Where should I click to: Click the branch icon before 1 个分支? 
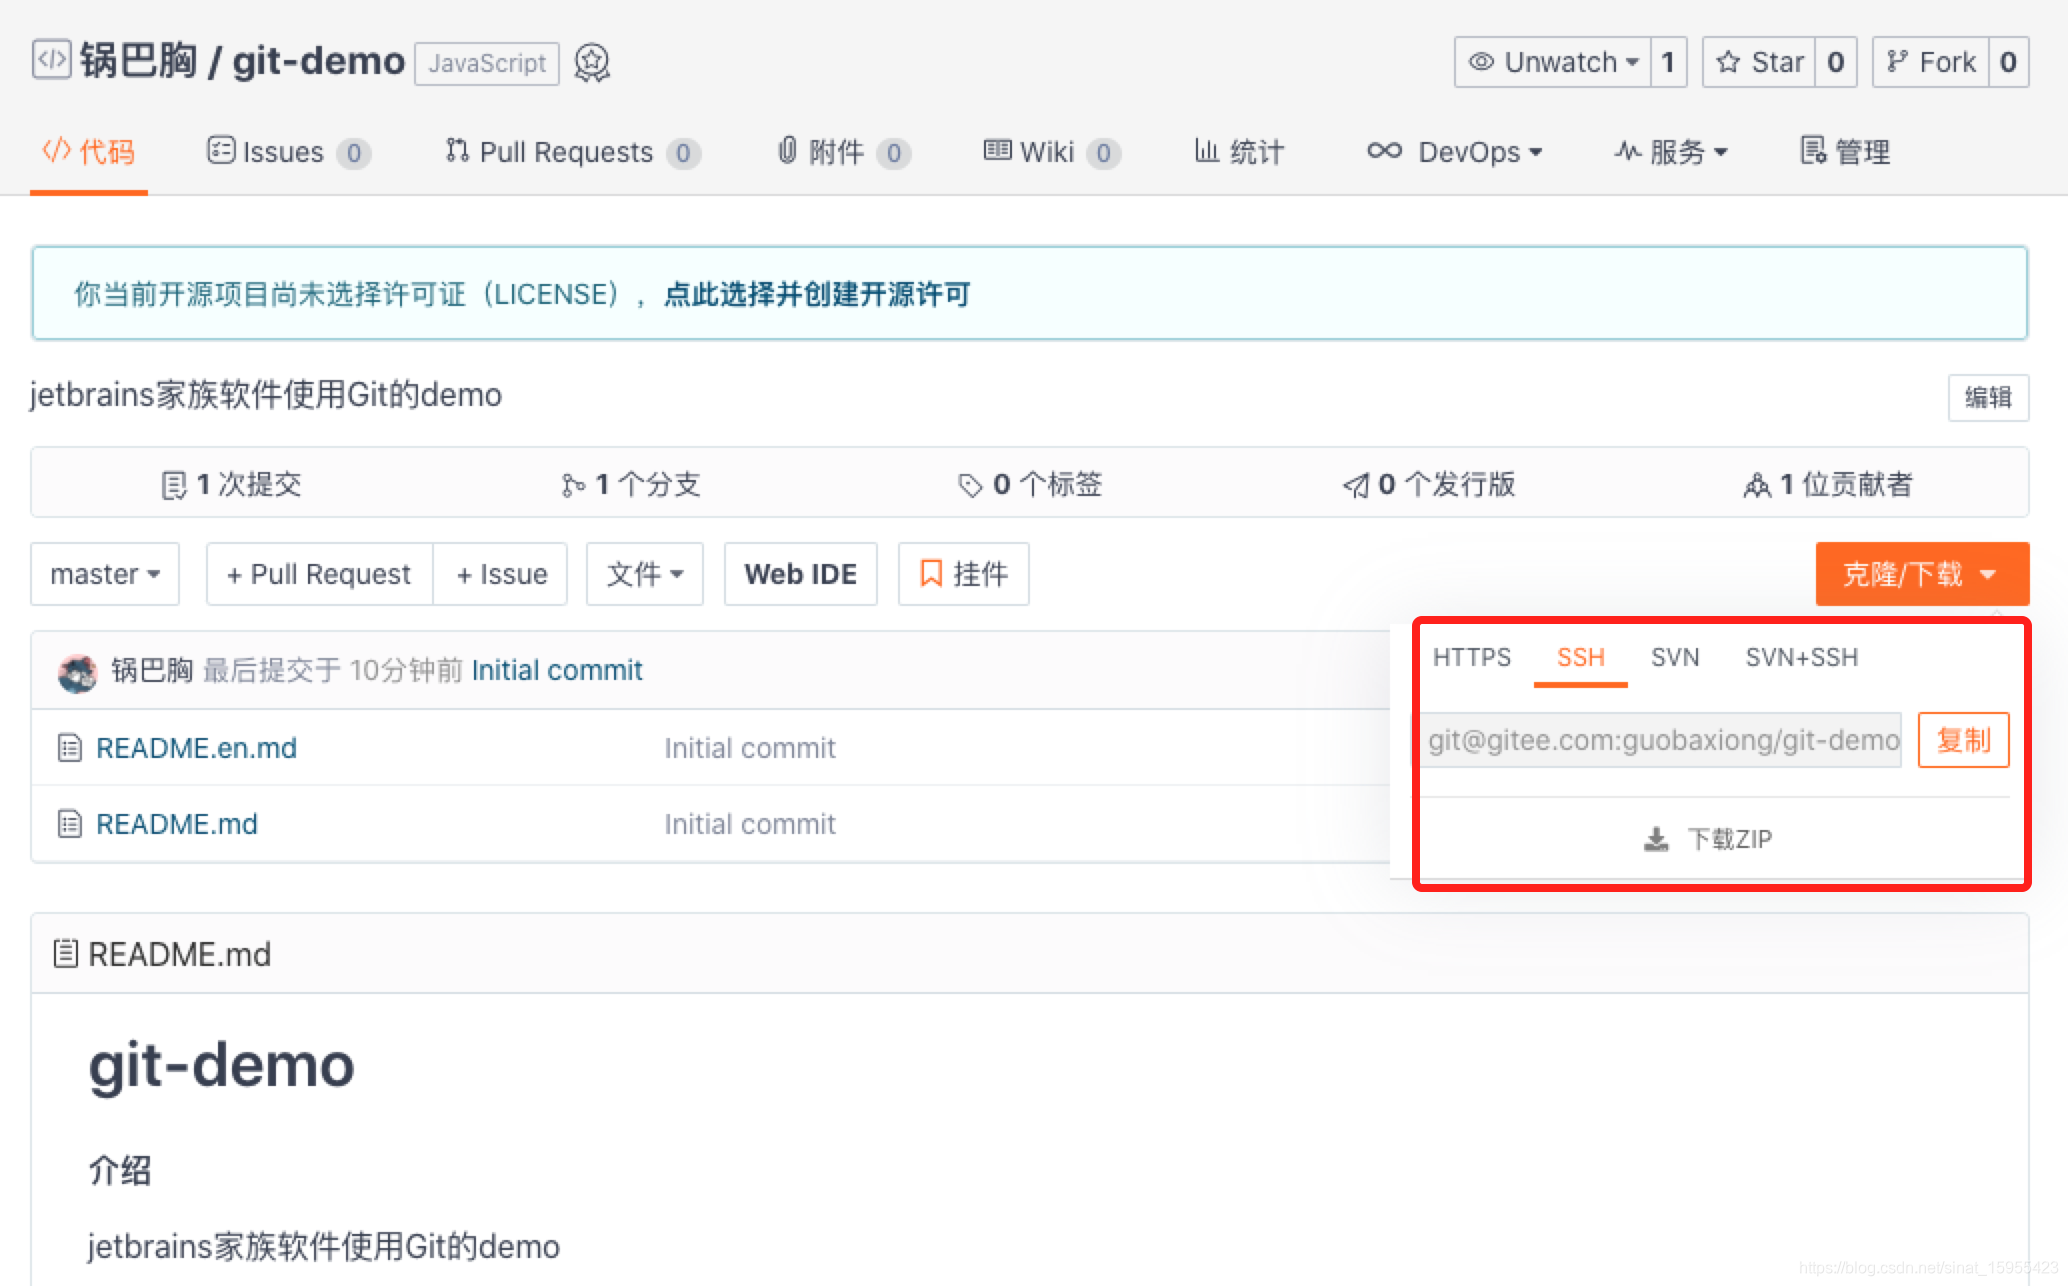(x=573, y=485)
